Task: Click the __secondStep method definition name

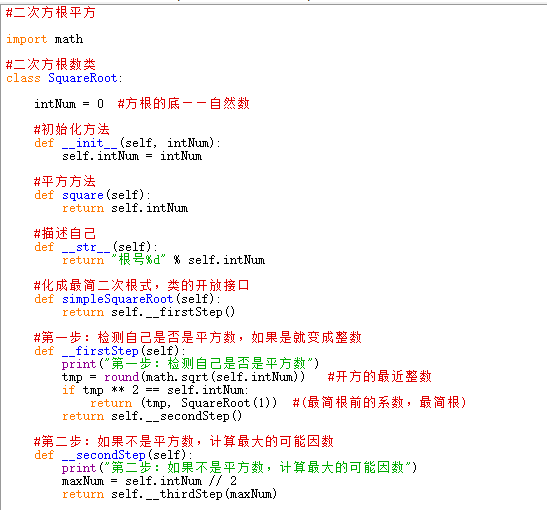Action: (104, 455)
